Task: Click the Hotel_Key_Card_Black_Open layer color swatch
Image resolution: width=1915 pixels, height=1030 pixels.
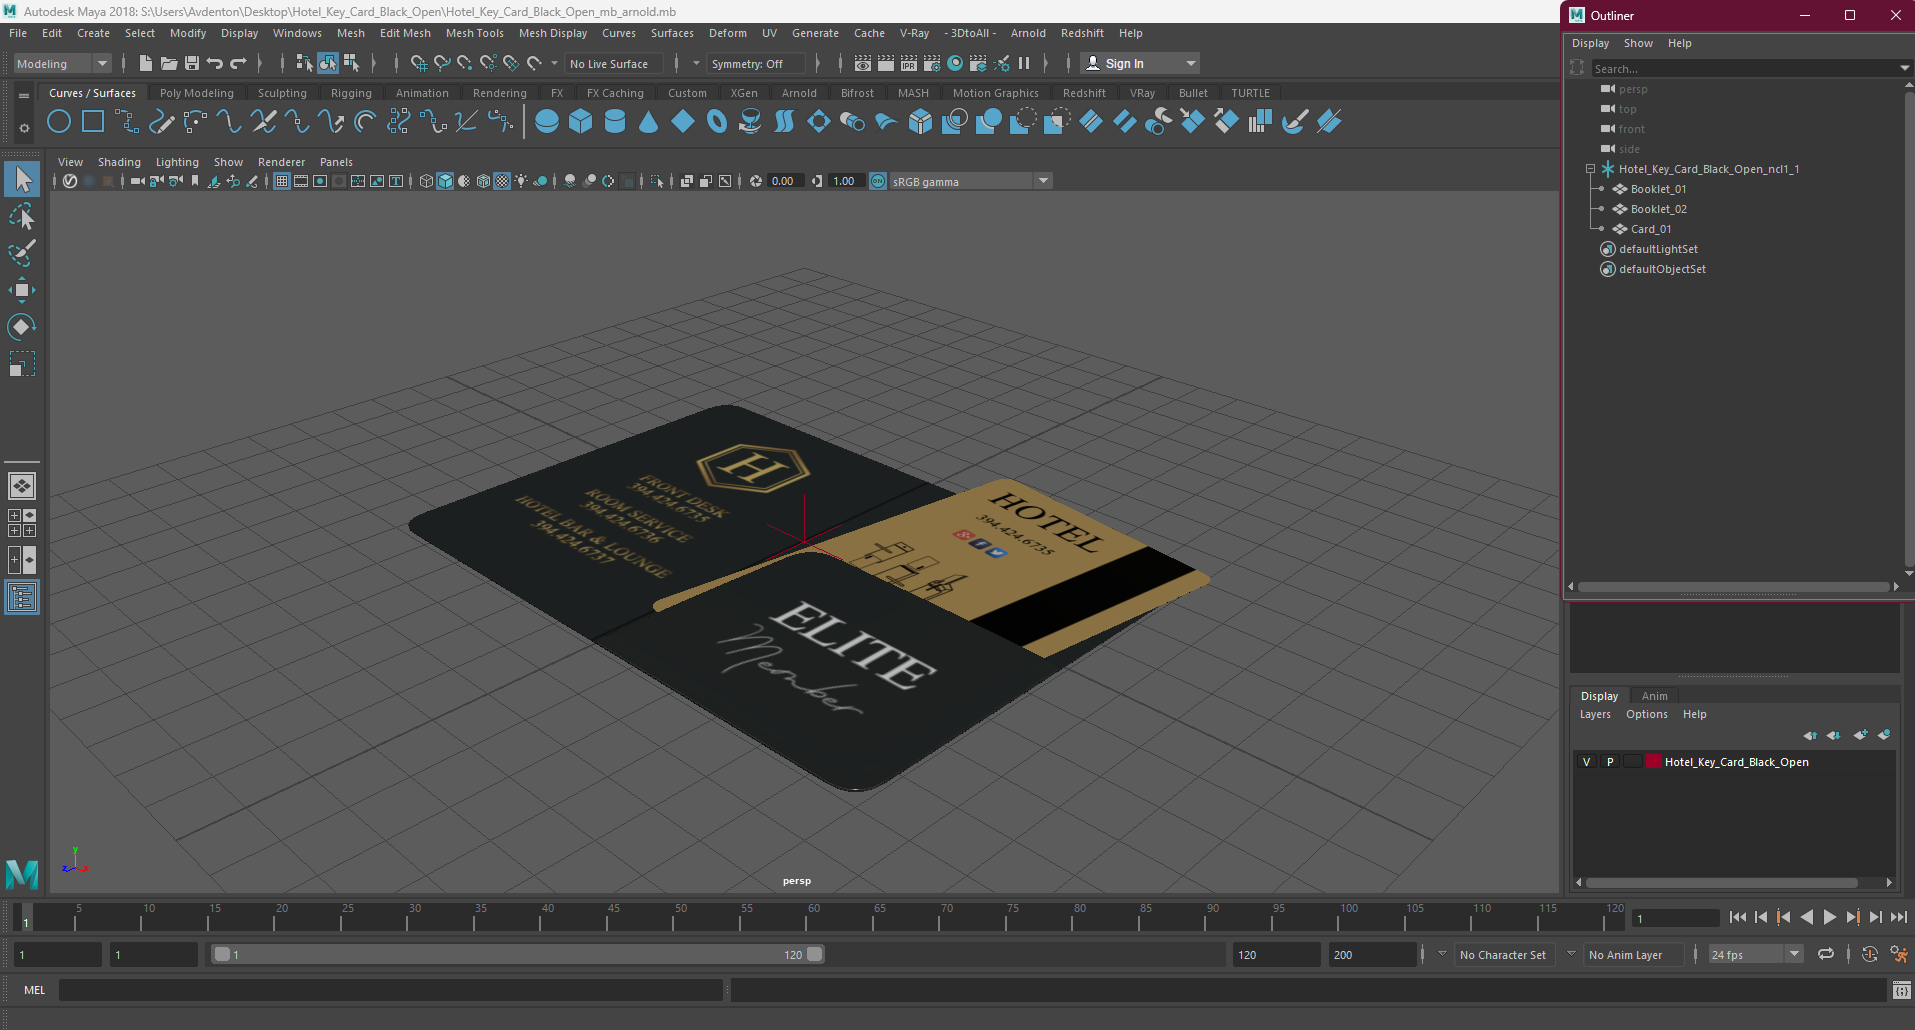Action: pos(1654,762)
